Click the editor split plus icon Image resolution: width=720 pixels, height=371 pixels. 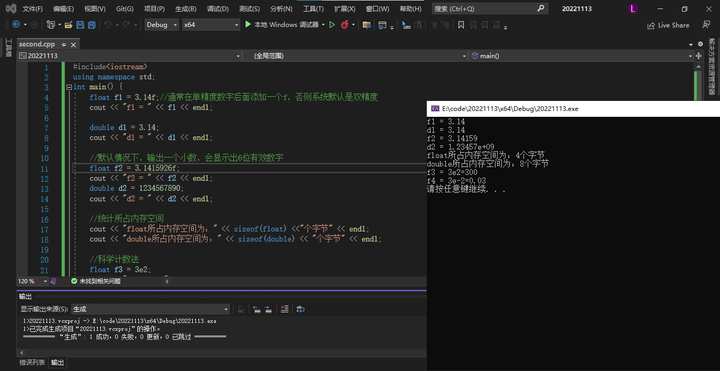pos(699,56)
